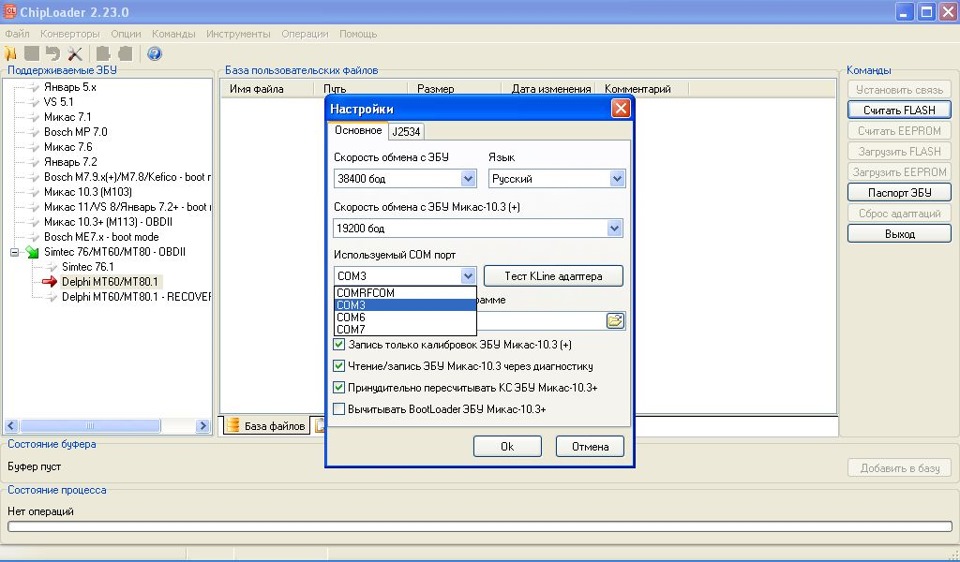Select Delphi MT60/MT80.1 - RECOVER tree item
This screenshot has width=960, height=562.
pyautogui.click(x=136, y=297)
